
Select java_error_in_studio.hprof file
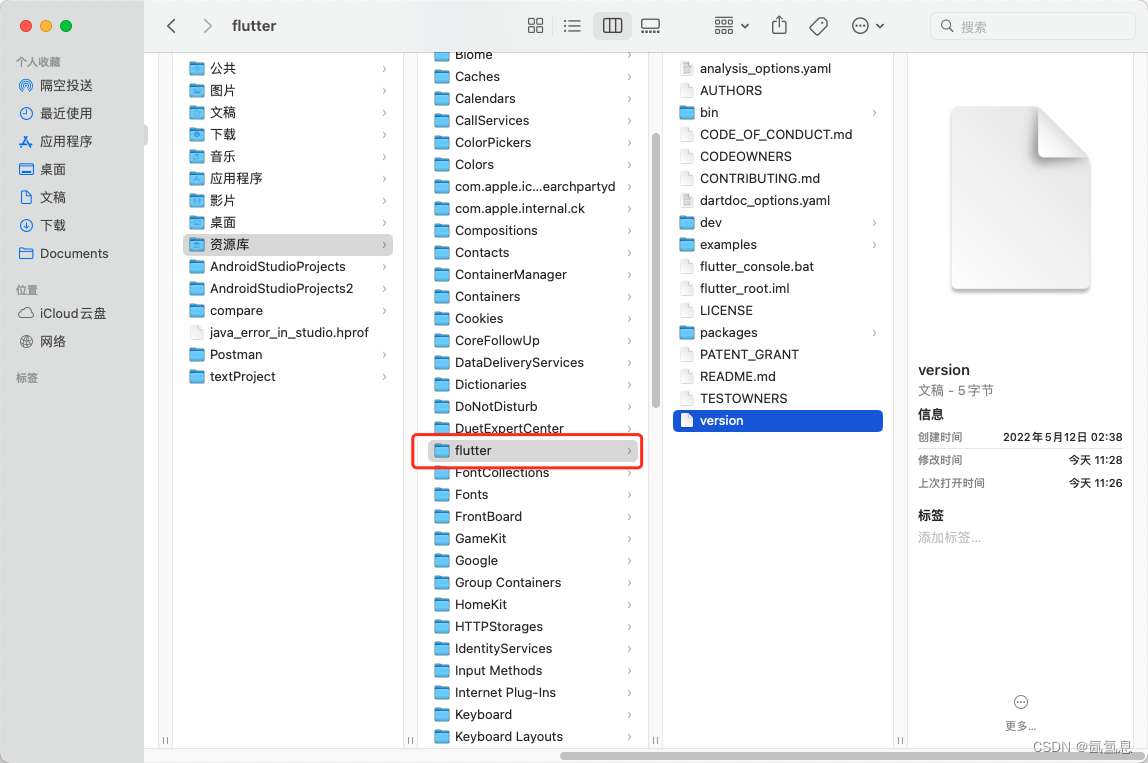pyautogui.click(x=288, y=332)
